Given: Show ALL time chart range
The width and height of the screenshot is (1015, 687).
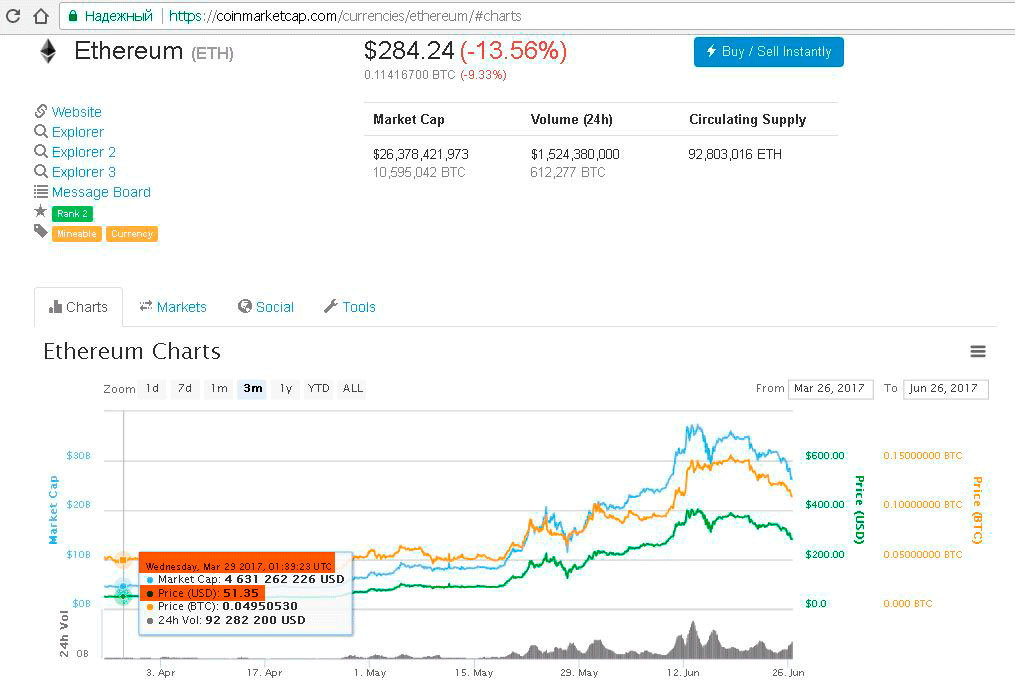Looking at the screenshot, I should tap(353, 389).
